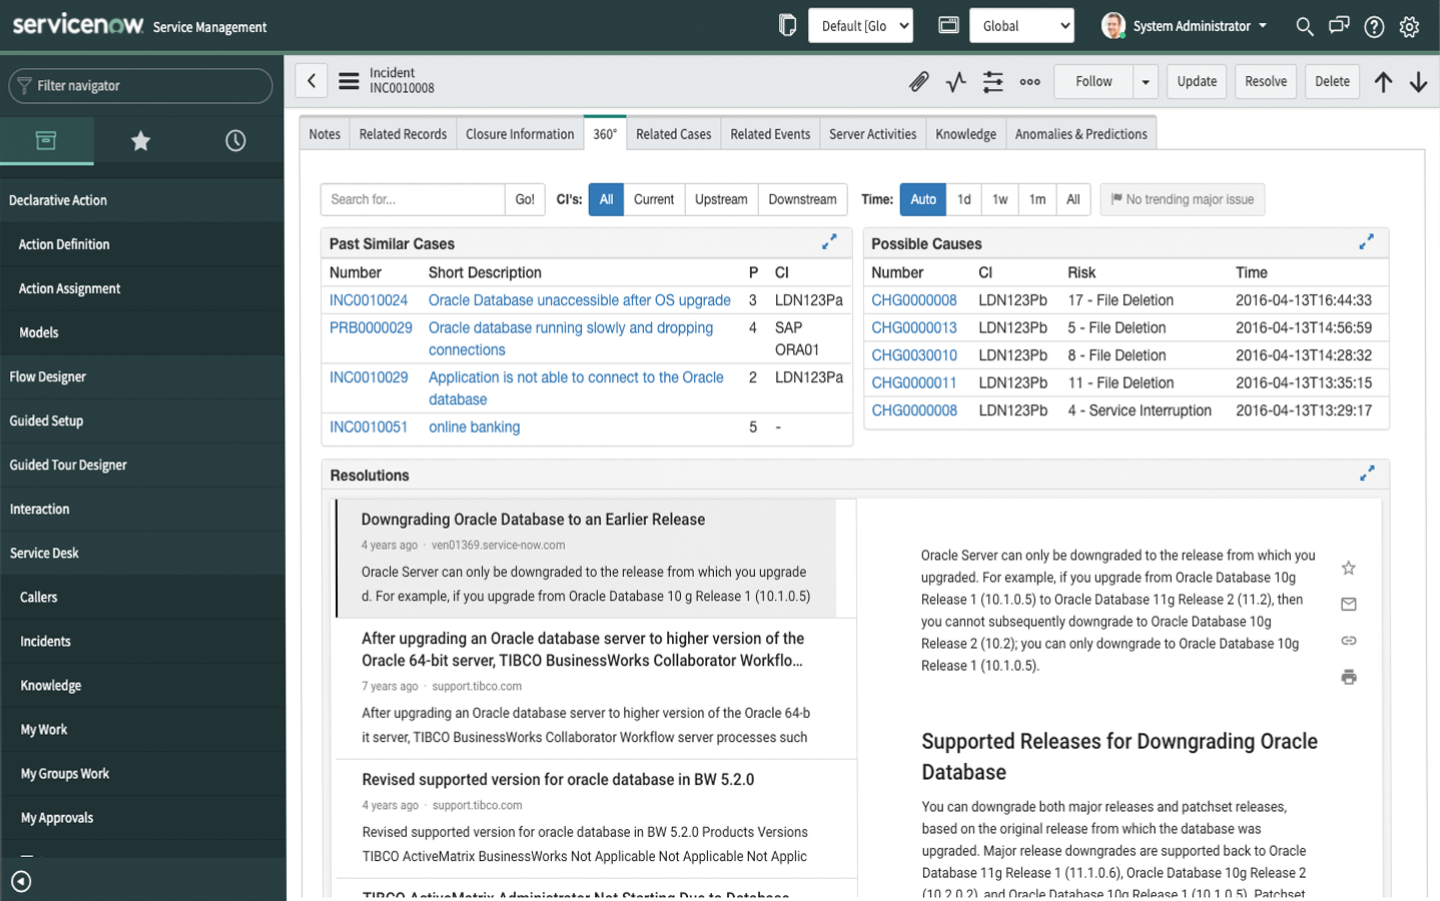The height and width of the screenshot is (901, 1440).
Task: Click the Search for... input field
Action: click(x=412, y=199)
